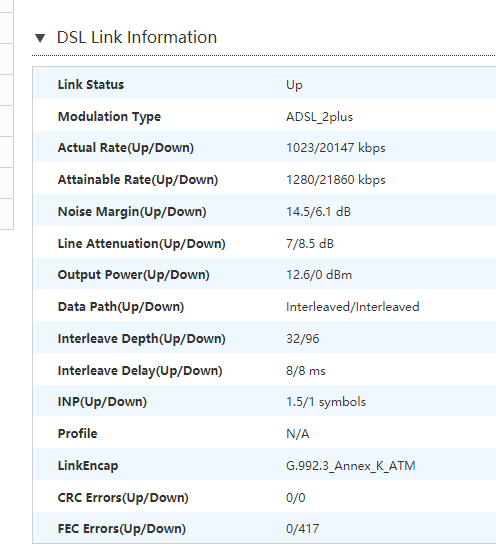The width and height of the screenshot is (496, 554).
Task: Click the Data Path Interleaved/Interleaved value
Action: coord(353,307)
